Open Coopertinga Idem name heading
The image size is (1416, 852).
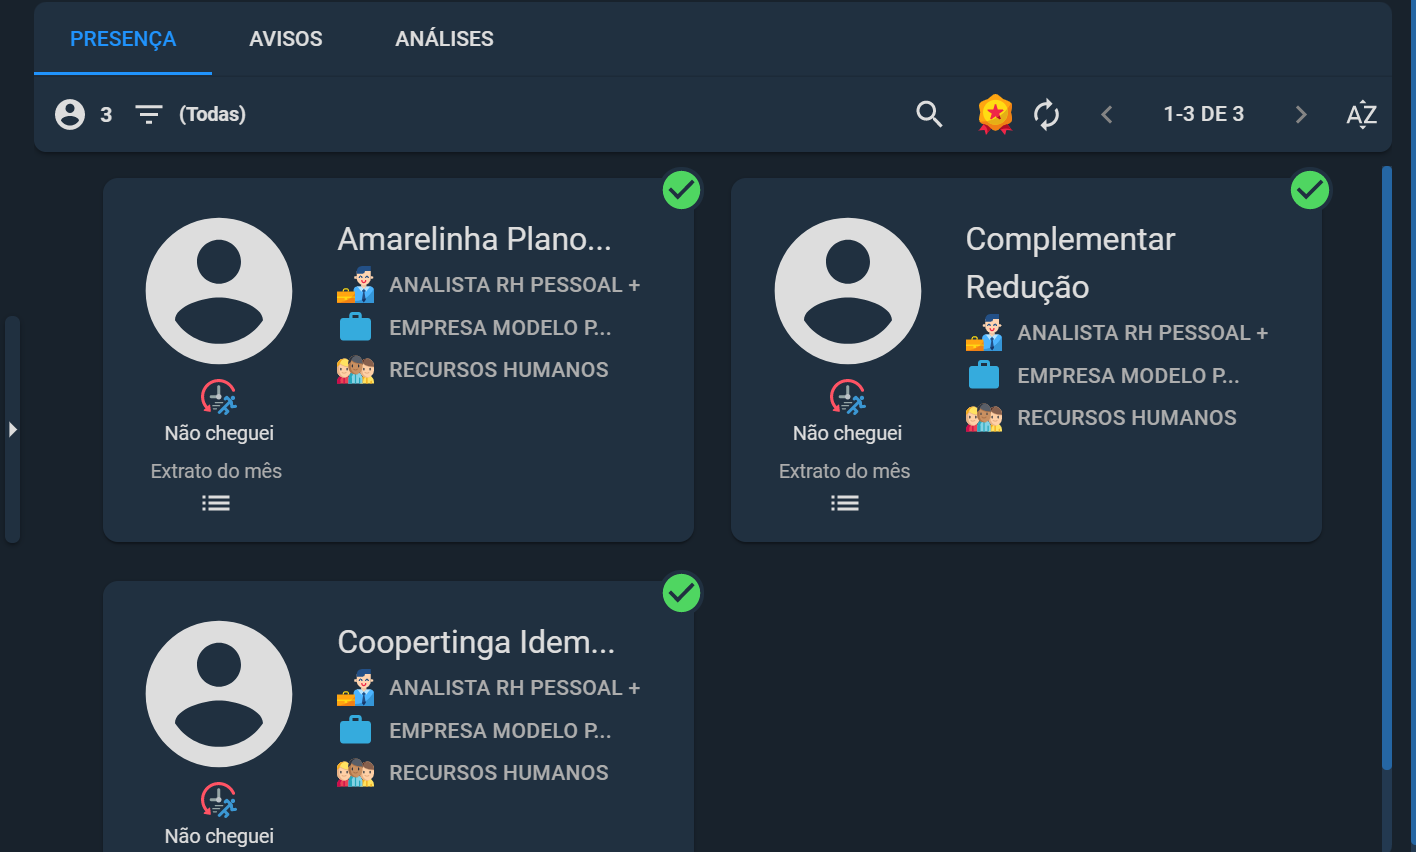476,642
